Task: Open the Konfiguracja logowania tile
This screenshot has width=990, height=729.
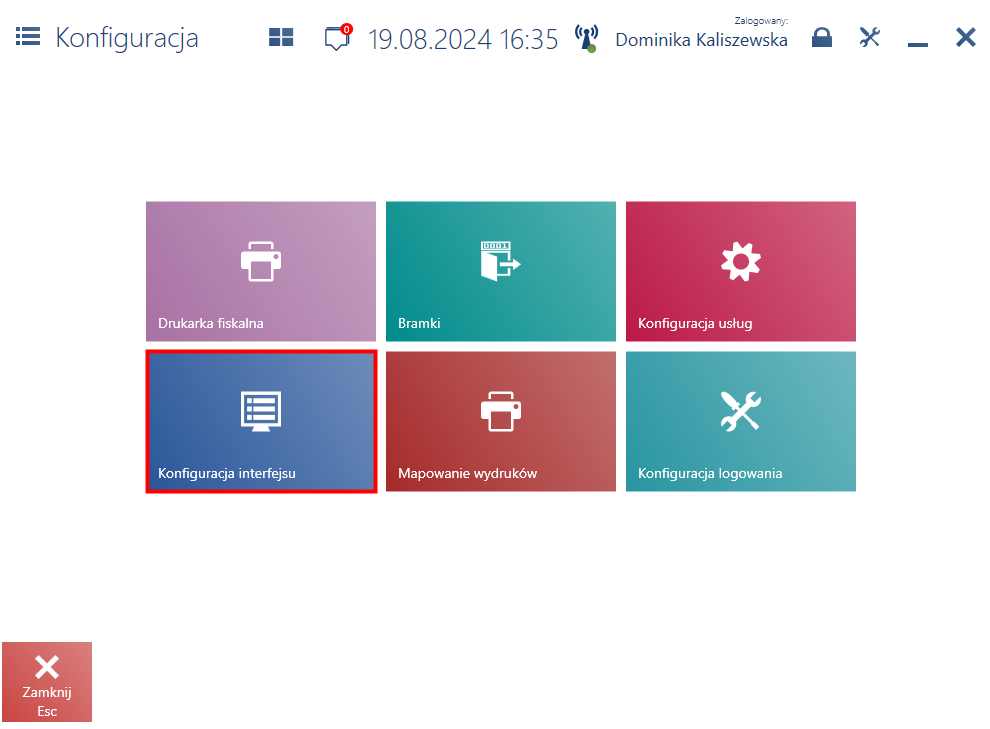Action: tap(741, 422)
